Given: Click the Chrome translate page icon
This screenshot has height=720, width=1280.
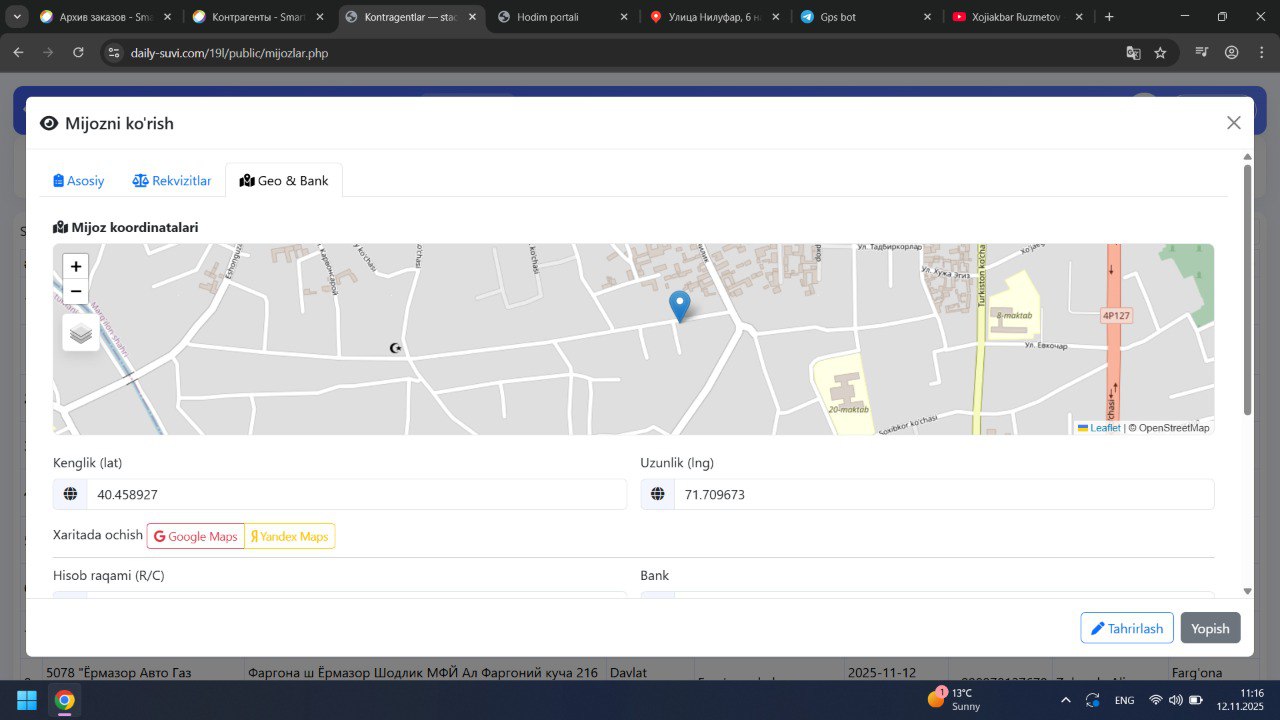Looking at the screenshot, I should [1133, 53].
